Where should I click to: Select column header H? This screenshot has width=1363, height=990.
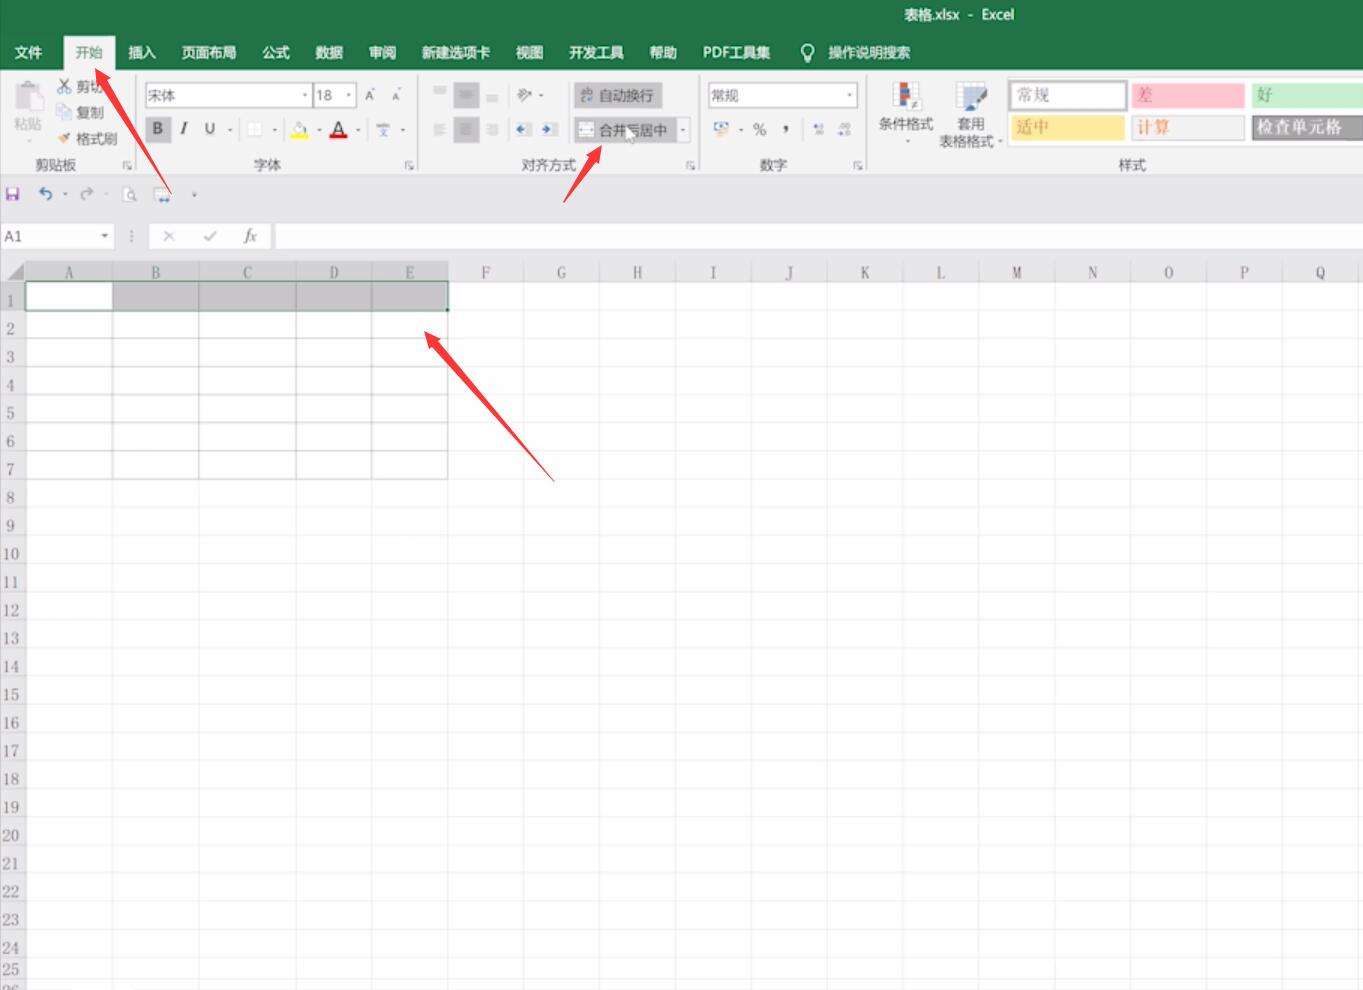637,272
